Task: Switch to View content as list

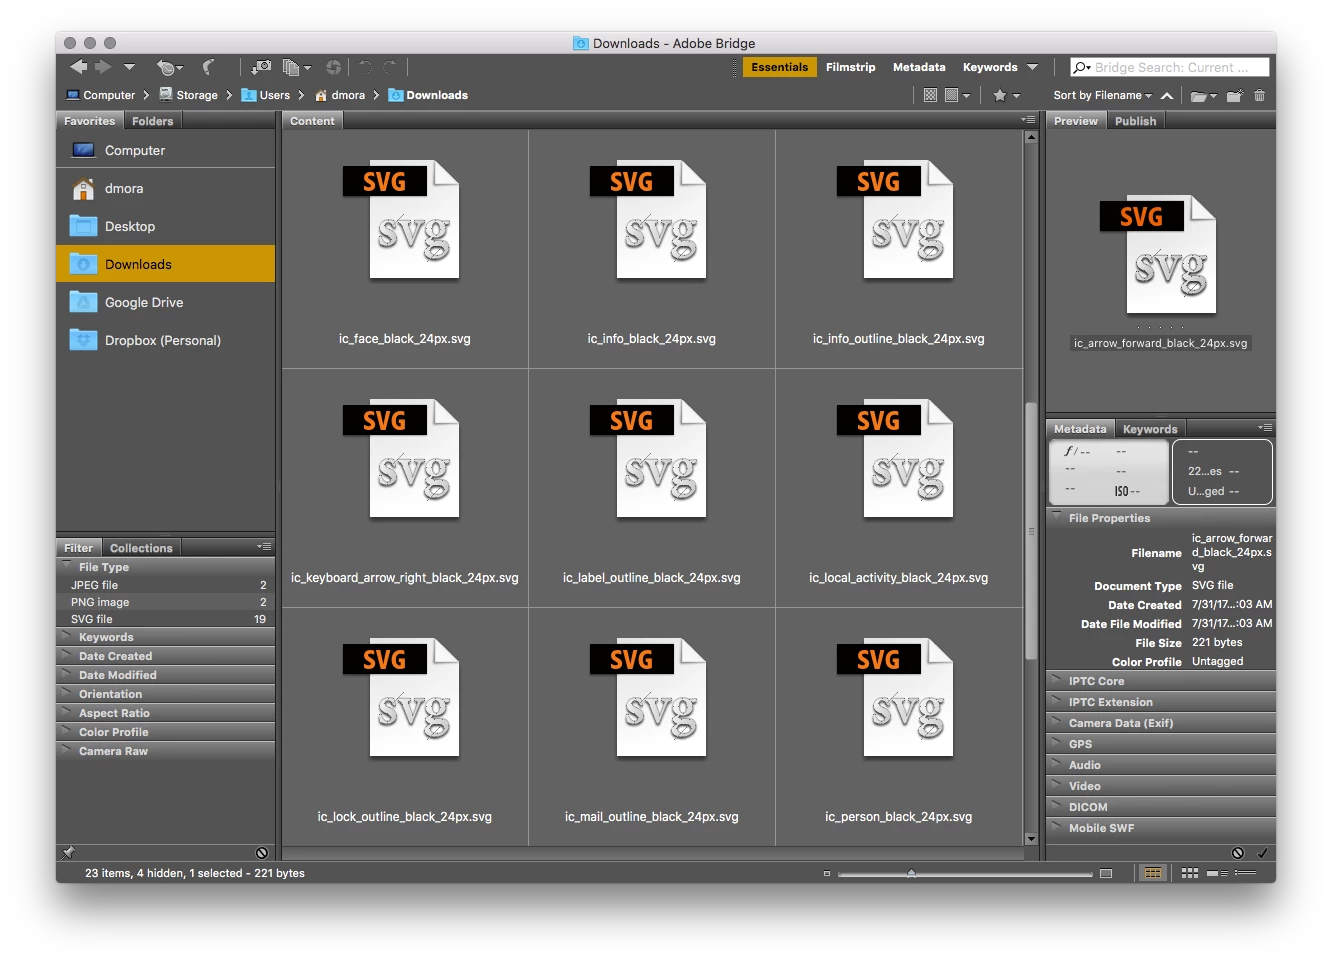Action: pos(1245,873)
